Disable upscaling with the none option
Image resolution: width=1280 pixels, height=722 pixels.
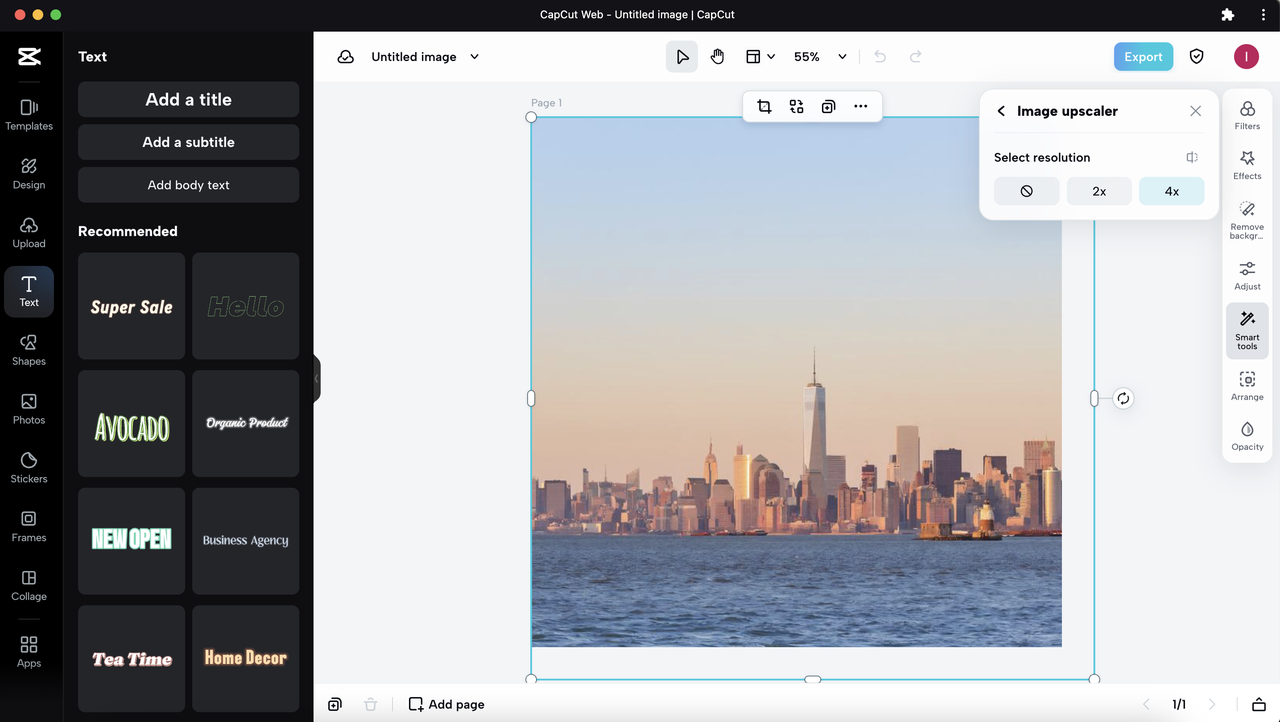pyautogui.click(x=1026, y=191)
